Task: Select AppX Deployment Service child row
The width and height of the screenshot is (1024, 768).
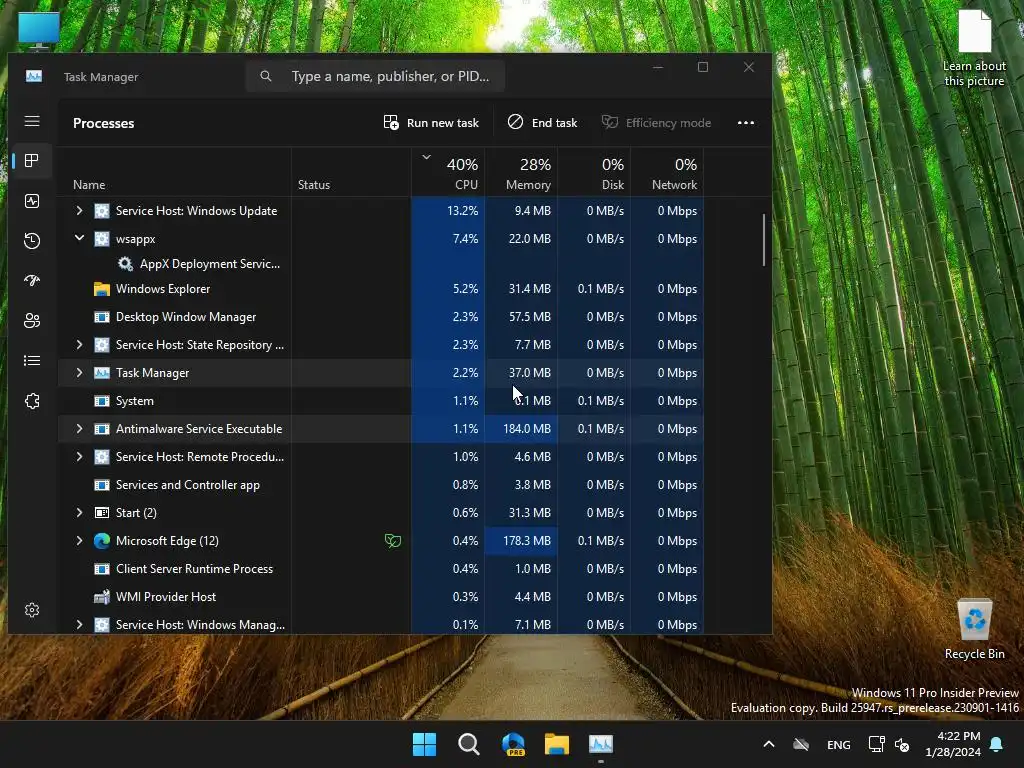Action: click(x=381, y=264)
